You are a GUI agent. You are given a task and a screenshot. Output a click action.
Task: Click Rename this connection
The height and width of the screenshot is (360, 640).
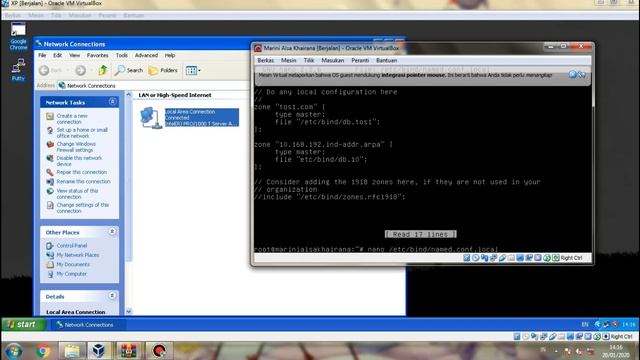click(x=83, y=182)
